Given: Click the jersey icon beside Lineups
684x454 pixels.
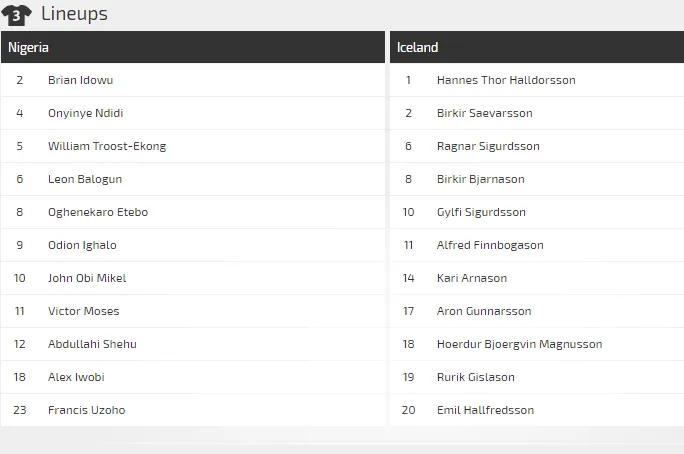Looking at the screenshot, I should [16, 14].
